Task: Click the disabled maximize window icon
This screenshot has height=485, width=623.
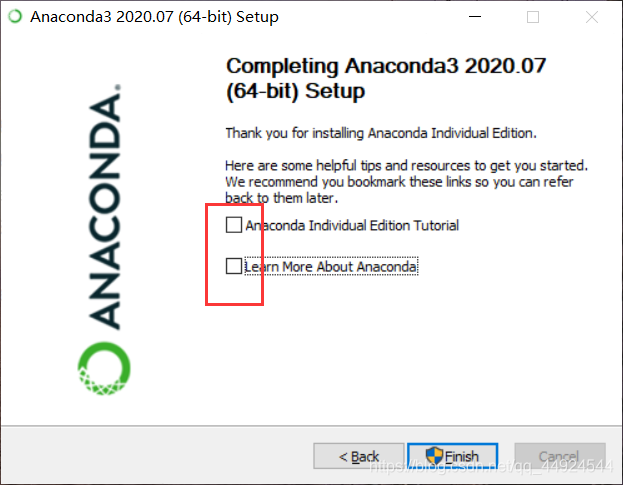Action: point(533,17)
